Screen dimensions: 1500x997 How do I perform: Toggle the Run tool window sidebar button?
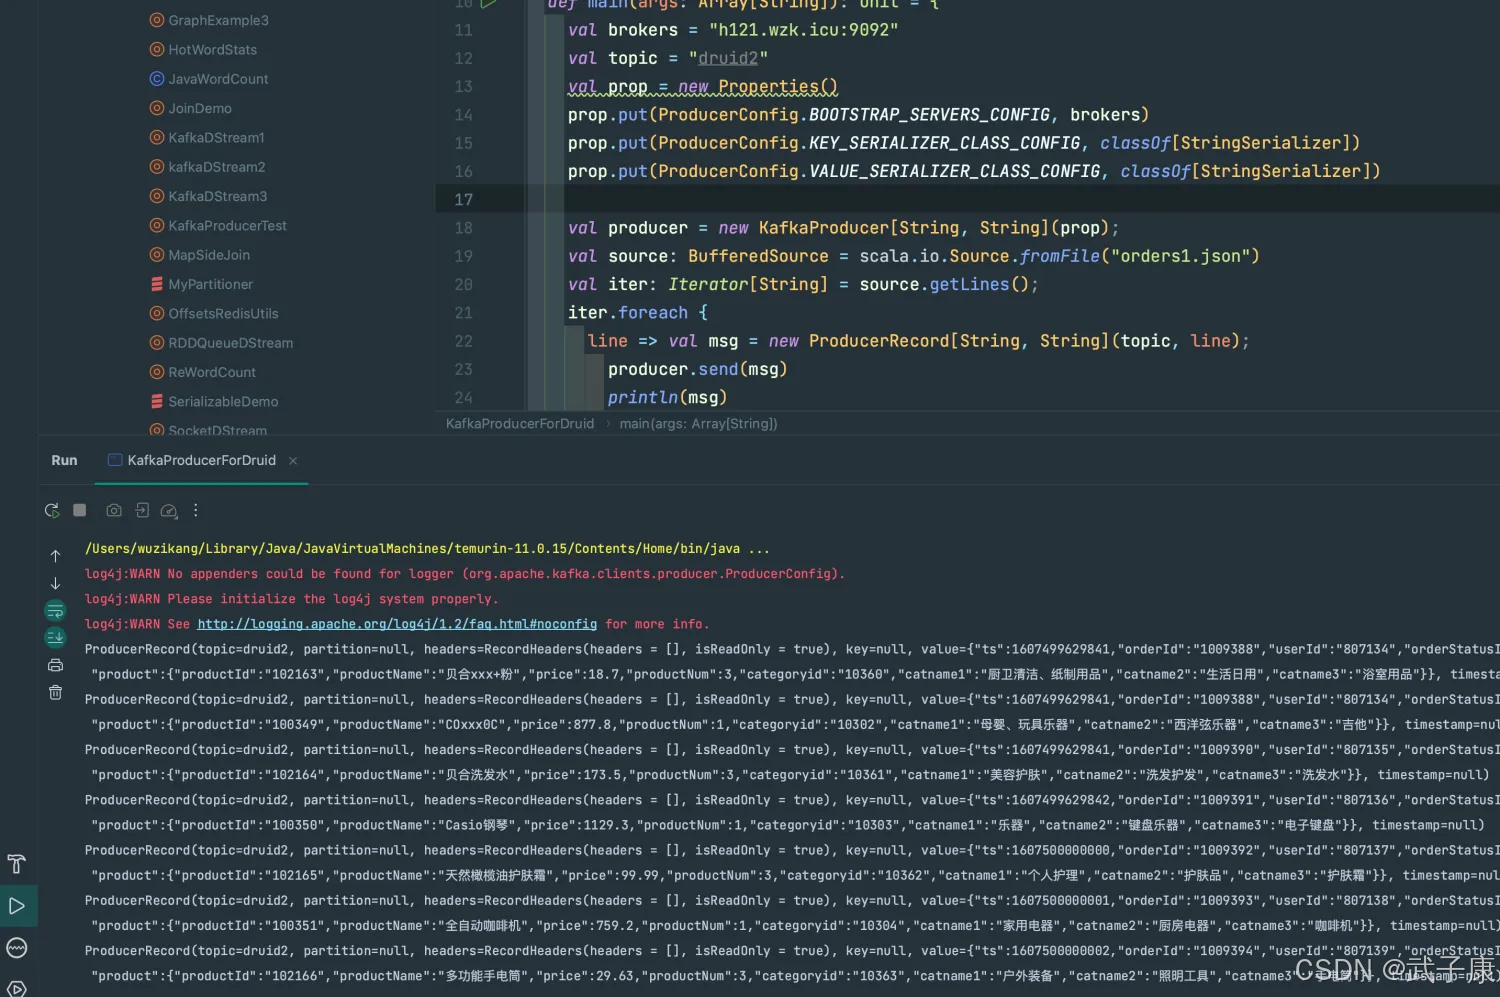coord(17,906)
